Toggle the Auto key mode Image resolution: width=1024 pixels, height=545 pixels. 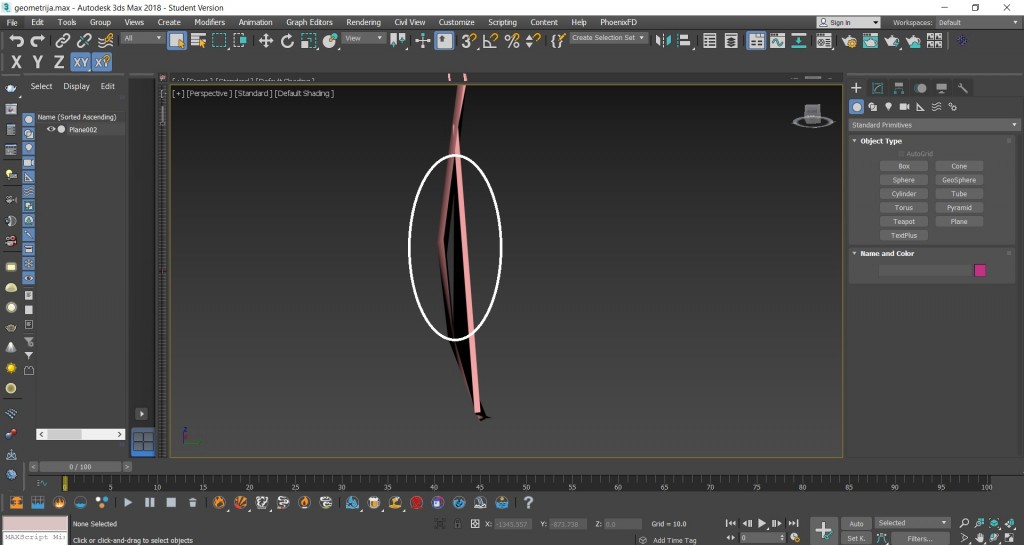tap(856, 523)
